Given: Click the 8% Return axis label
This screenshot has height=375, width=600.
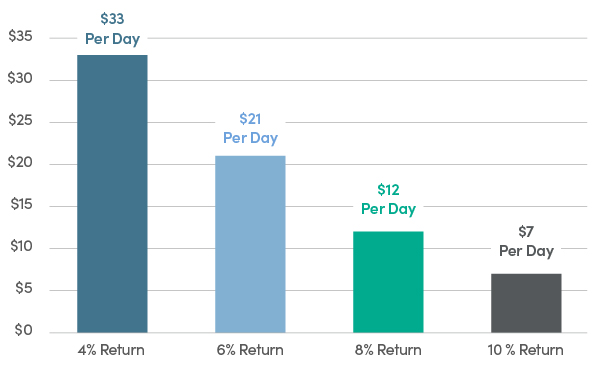Looking at the screenshot, I should 388,350.
